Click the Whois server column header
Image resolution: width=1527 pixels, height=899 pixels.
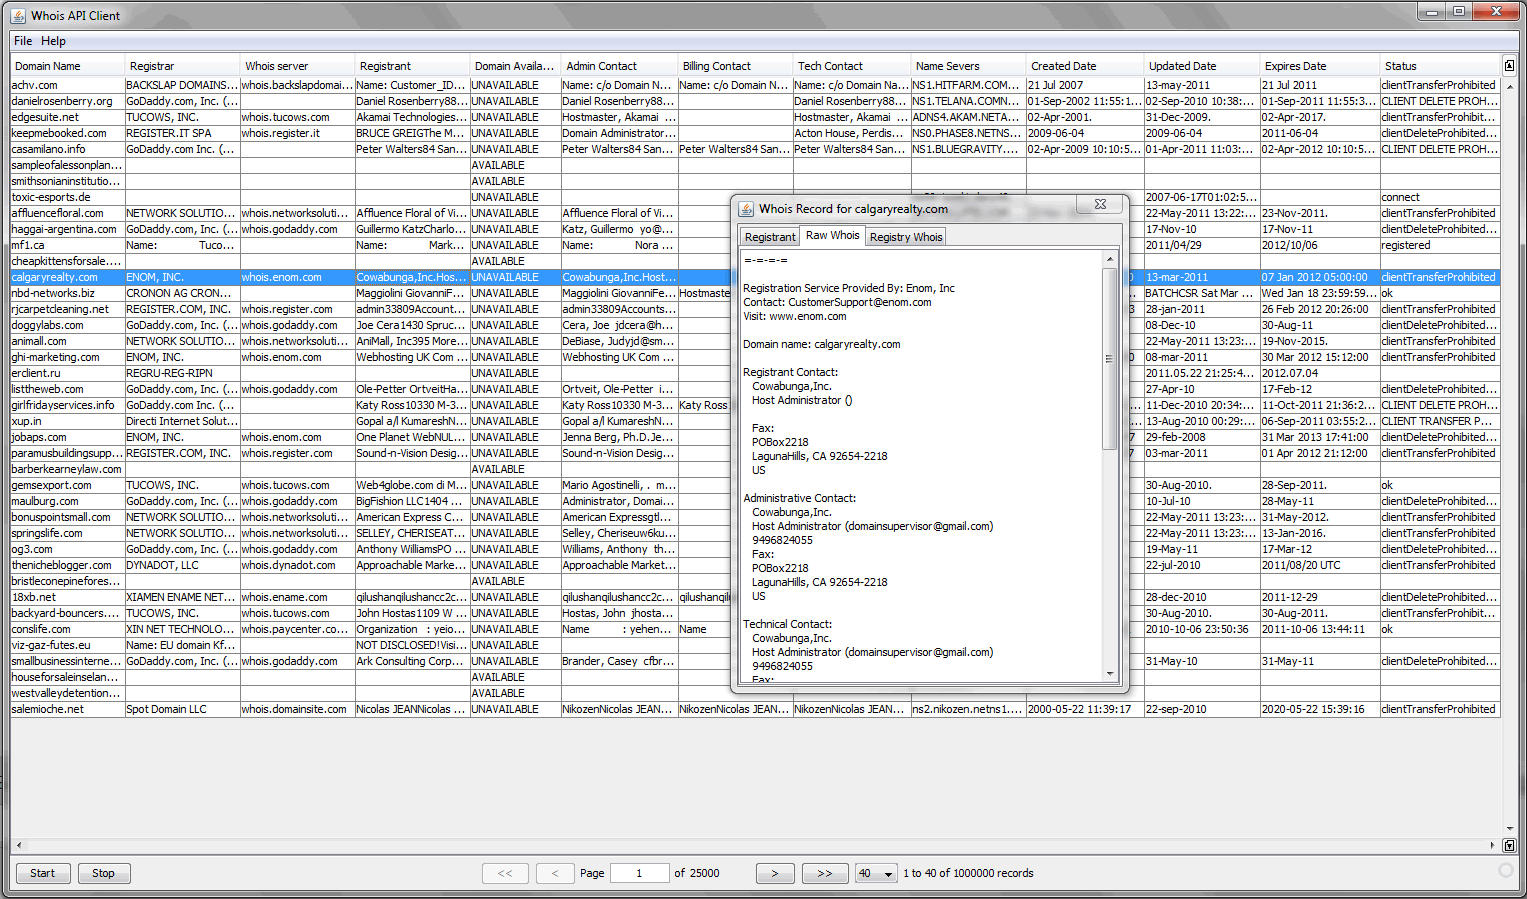click(x=296, y=66)
